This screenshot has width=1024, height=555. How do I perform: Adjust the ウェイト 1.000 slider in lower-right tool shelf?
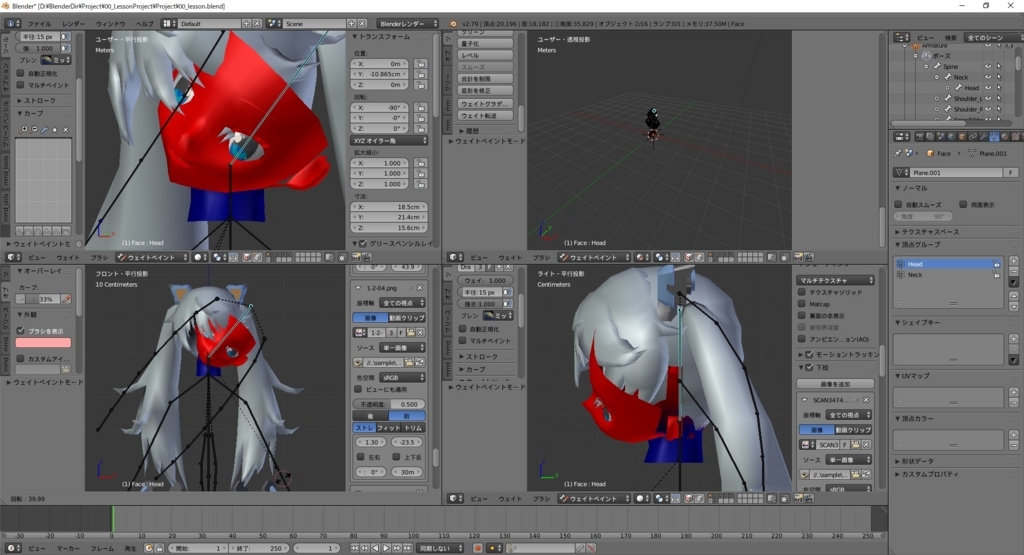click(485, 280)
